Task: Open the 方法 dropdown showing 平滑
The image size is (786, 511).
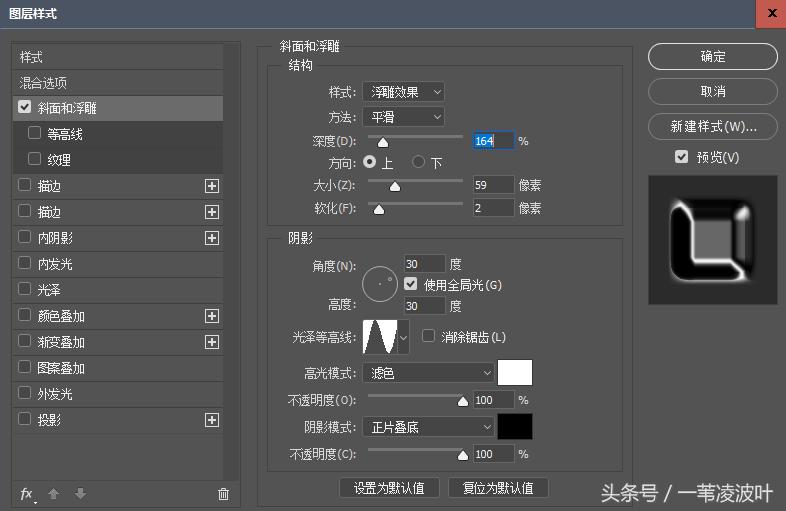Action: pos(404,117)
